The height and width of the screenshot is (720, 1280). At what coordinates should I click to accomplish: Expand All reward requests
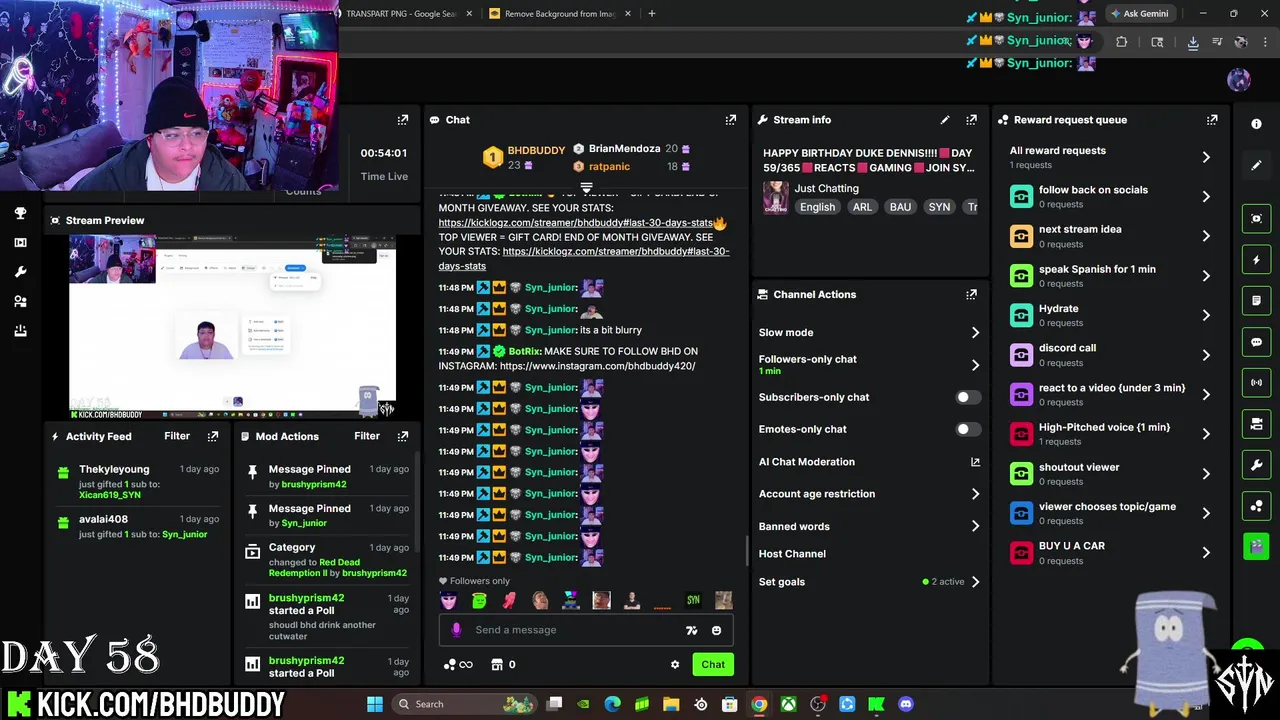pyautogui.click(x=1205, y=157)
